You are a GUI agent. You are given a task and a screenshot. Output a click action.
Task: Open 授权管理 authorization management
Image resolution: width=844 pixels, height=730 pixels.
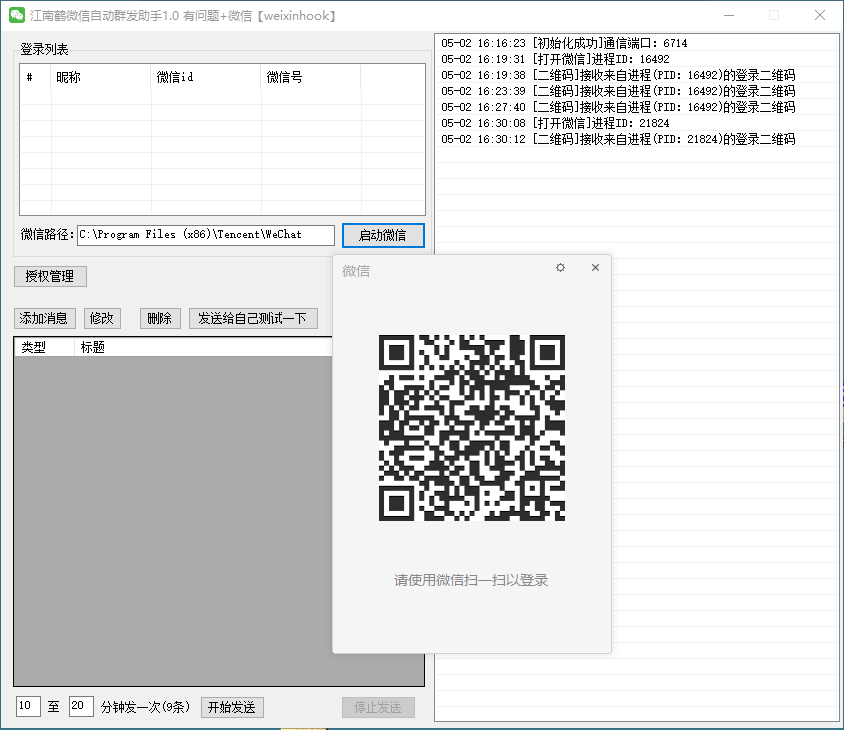tap(50, 276)
